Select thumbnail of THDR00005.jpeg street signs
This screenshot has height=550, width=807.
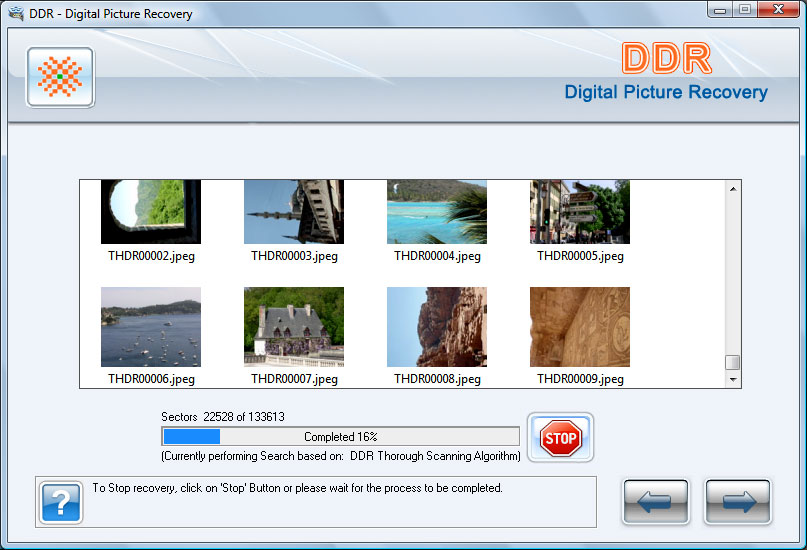click(x=580, y=211)
